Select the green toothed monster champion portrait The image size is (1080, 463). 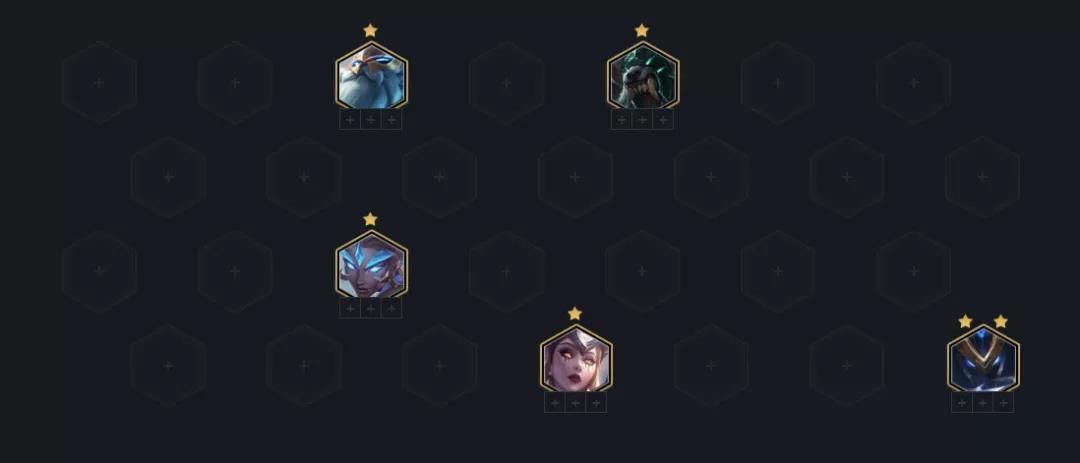[x=643, y=75]
